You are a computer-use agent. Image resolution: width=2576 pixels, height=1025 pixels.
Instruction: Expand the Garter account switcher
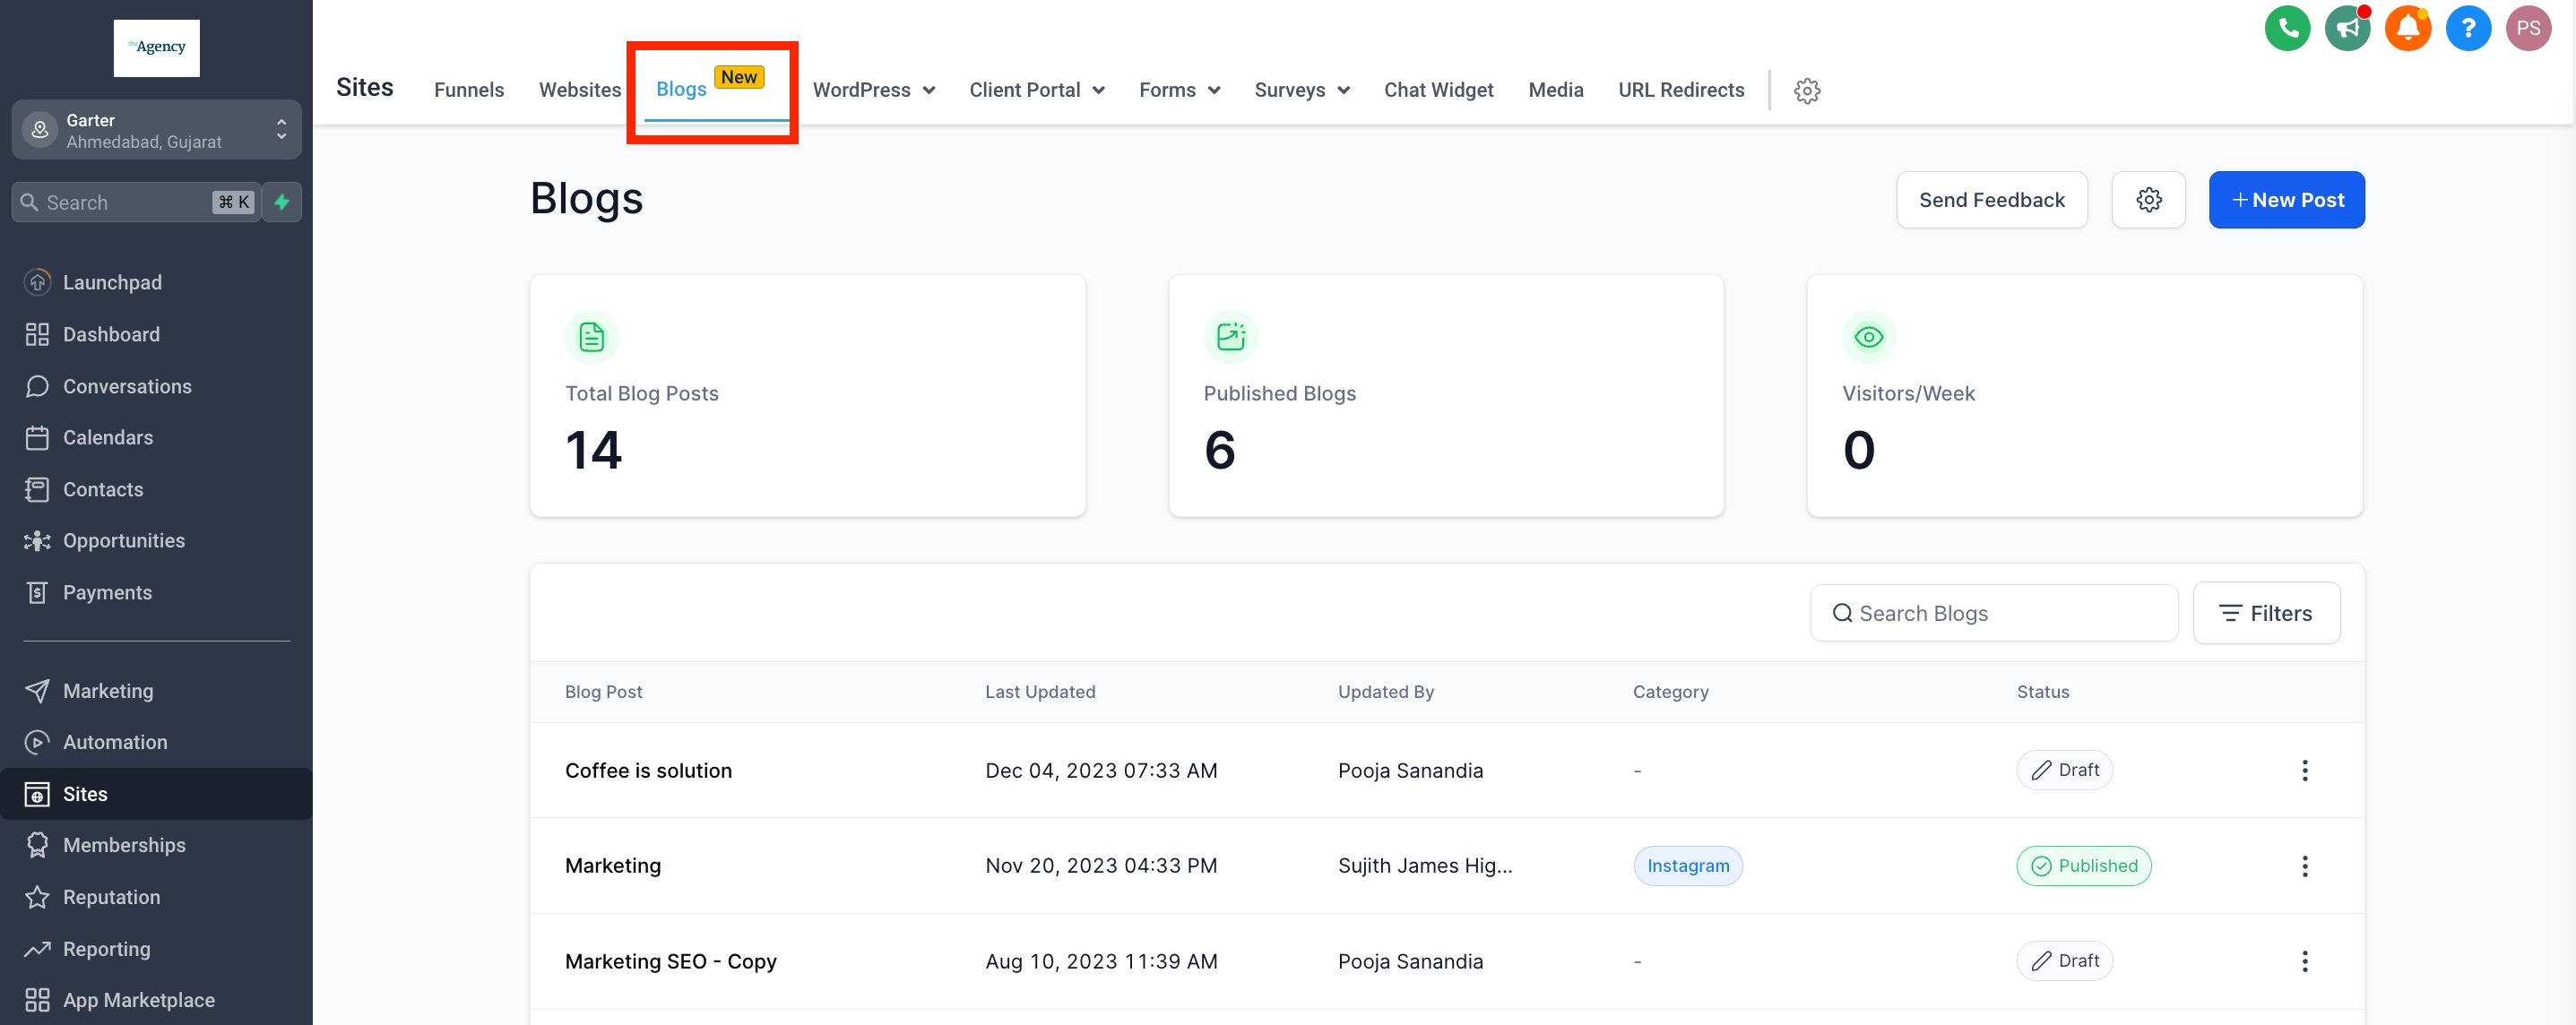point(156,130)
